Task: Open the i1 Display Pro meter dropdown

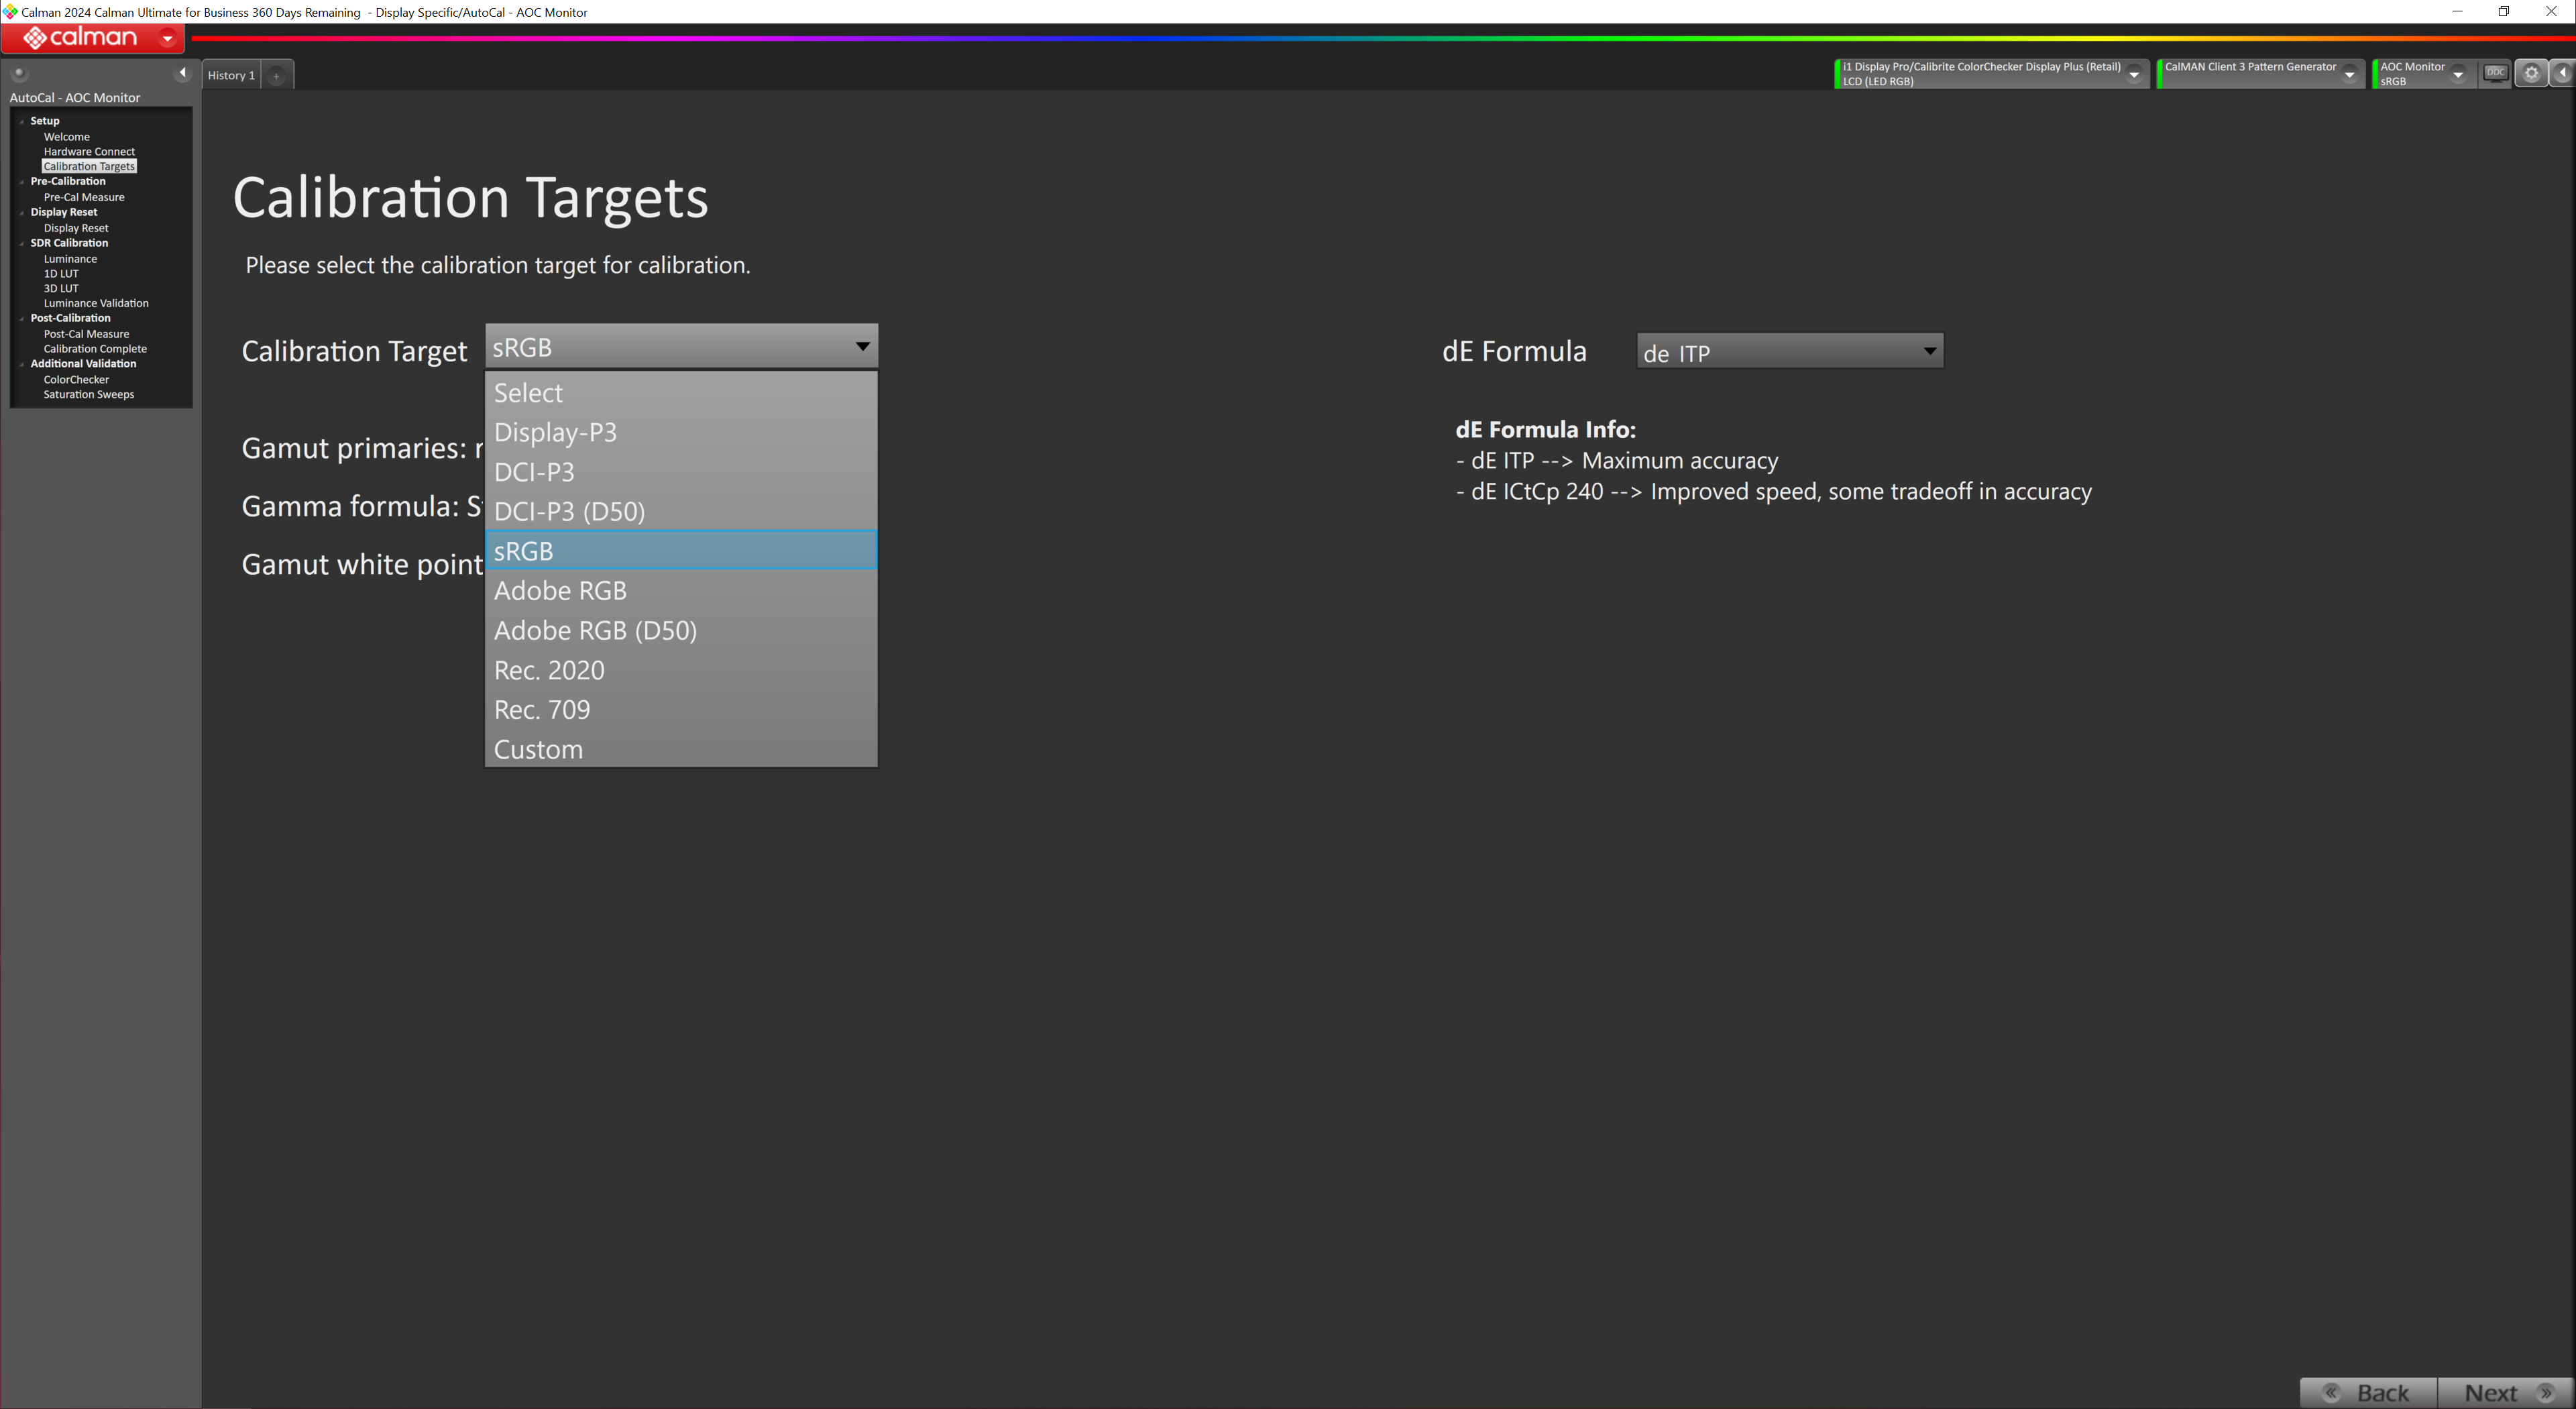Action: (x=2133, y=74)
